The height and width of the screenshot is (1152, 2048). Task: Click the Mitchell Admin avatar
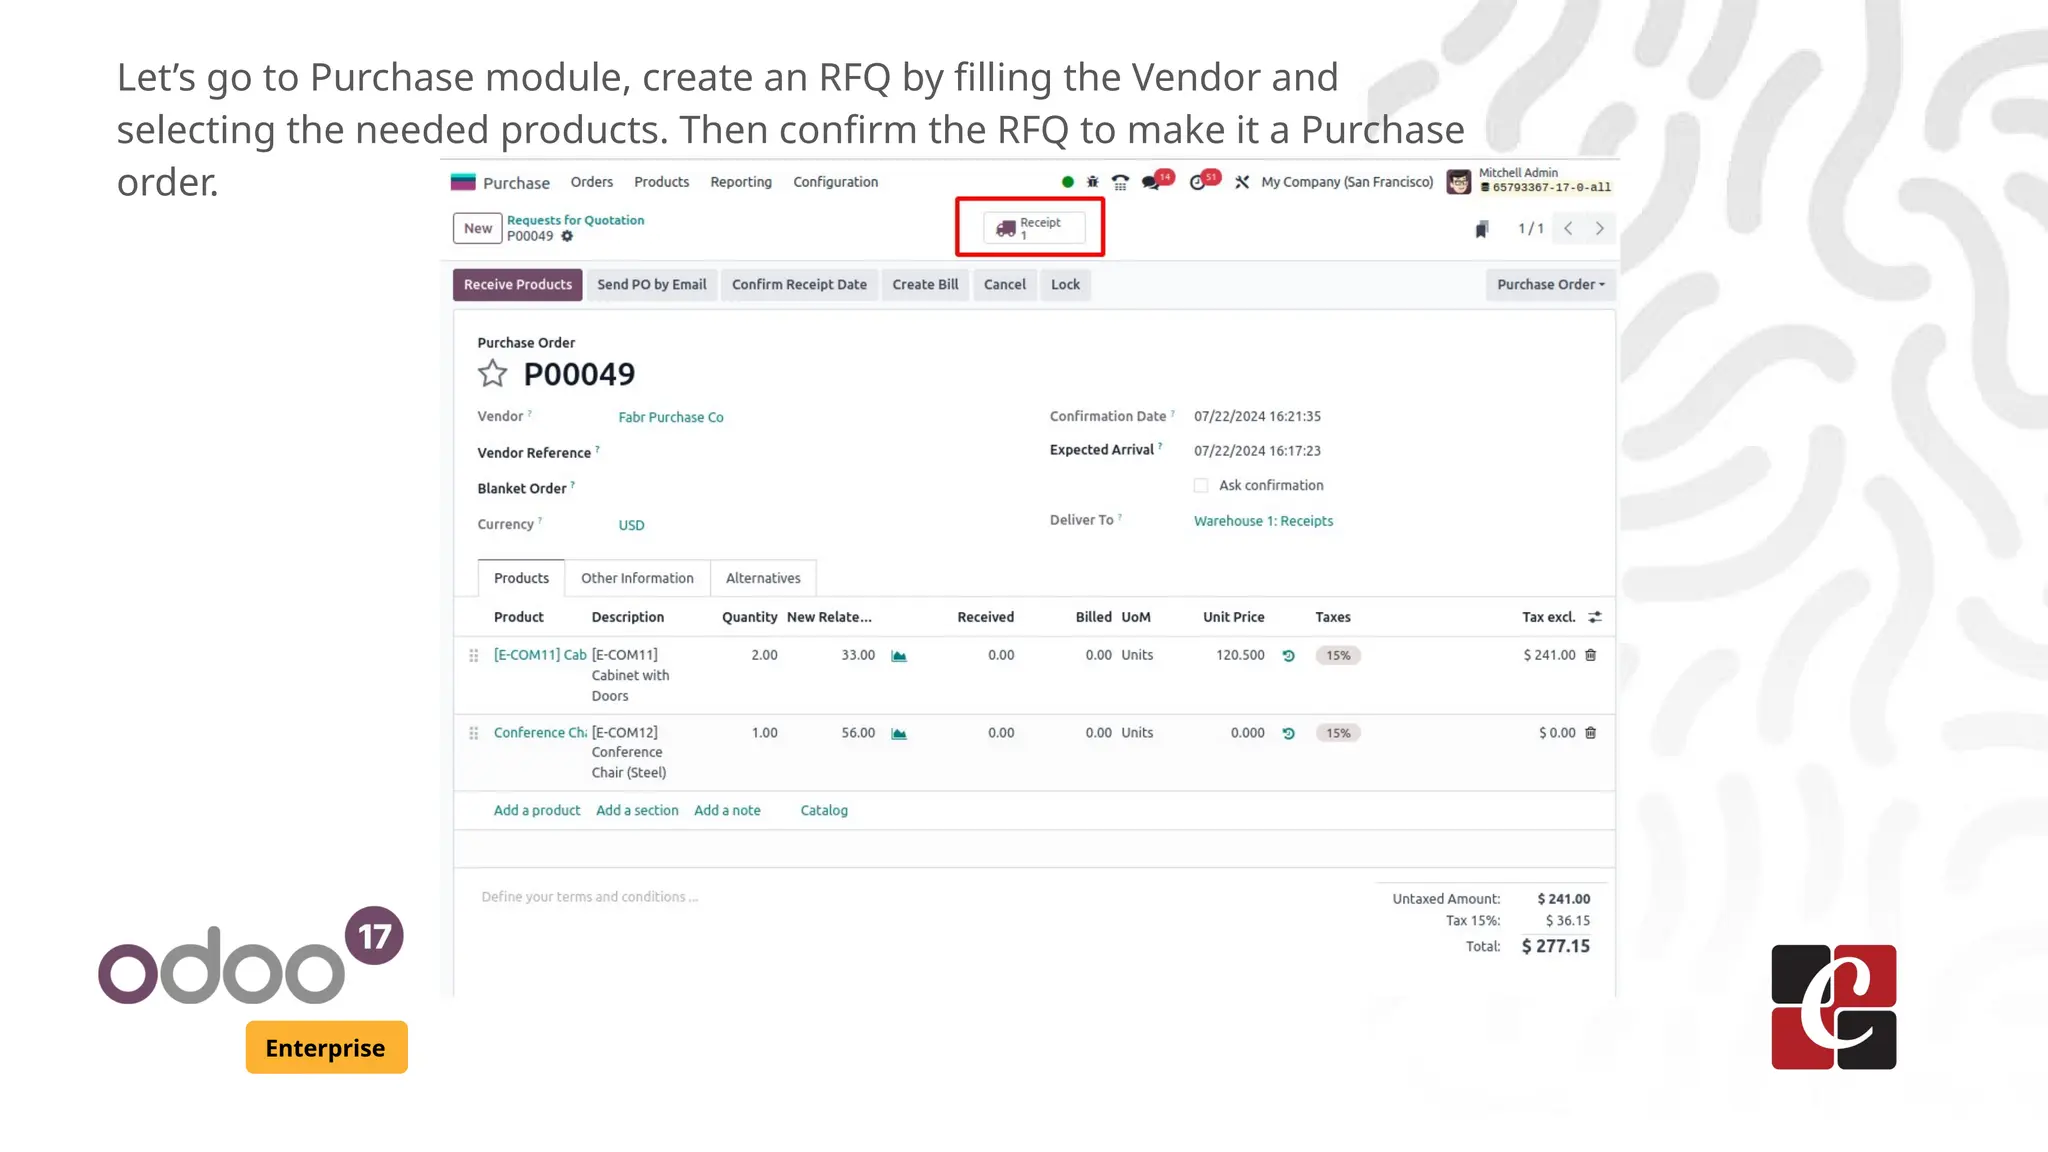pos(1458,182)
